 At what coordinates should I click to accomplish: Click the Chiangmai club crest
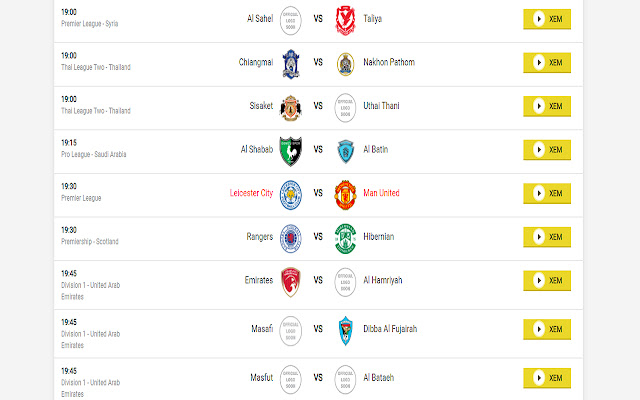point(291,62)
